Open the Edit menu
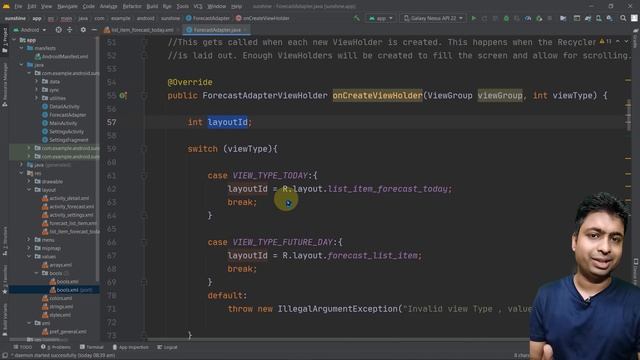This screenshot has height=360, width=640. 31,6
